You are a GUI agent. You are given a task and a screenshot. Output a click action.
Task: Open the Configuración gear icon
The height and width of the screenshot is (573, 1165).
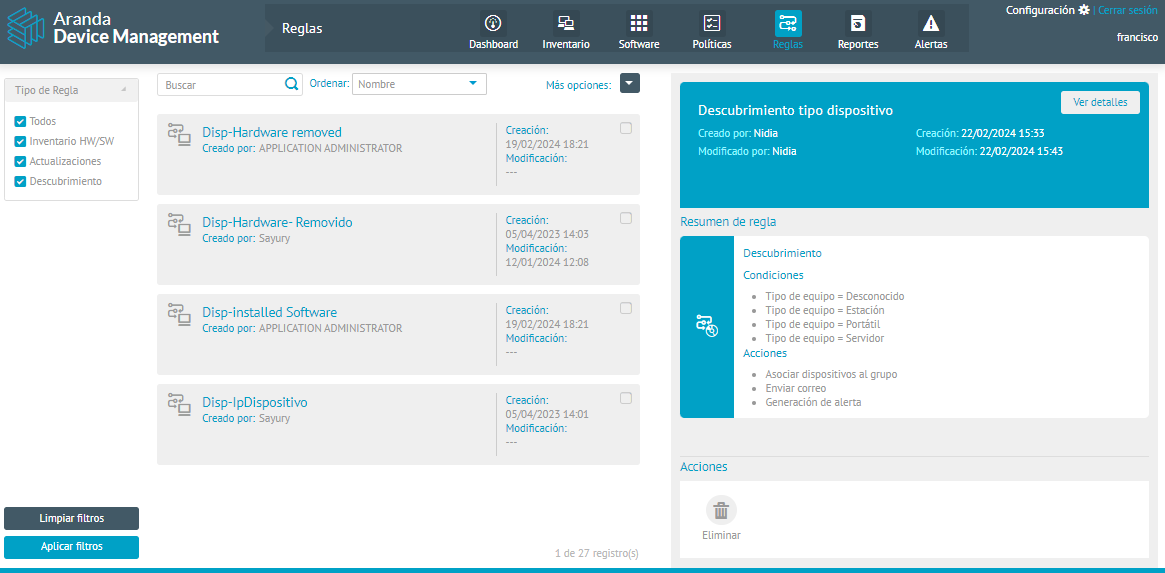1083,10
